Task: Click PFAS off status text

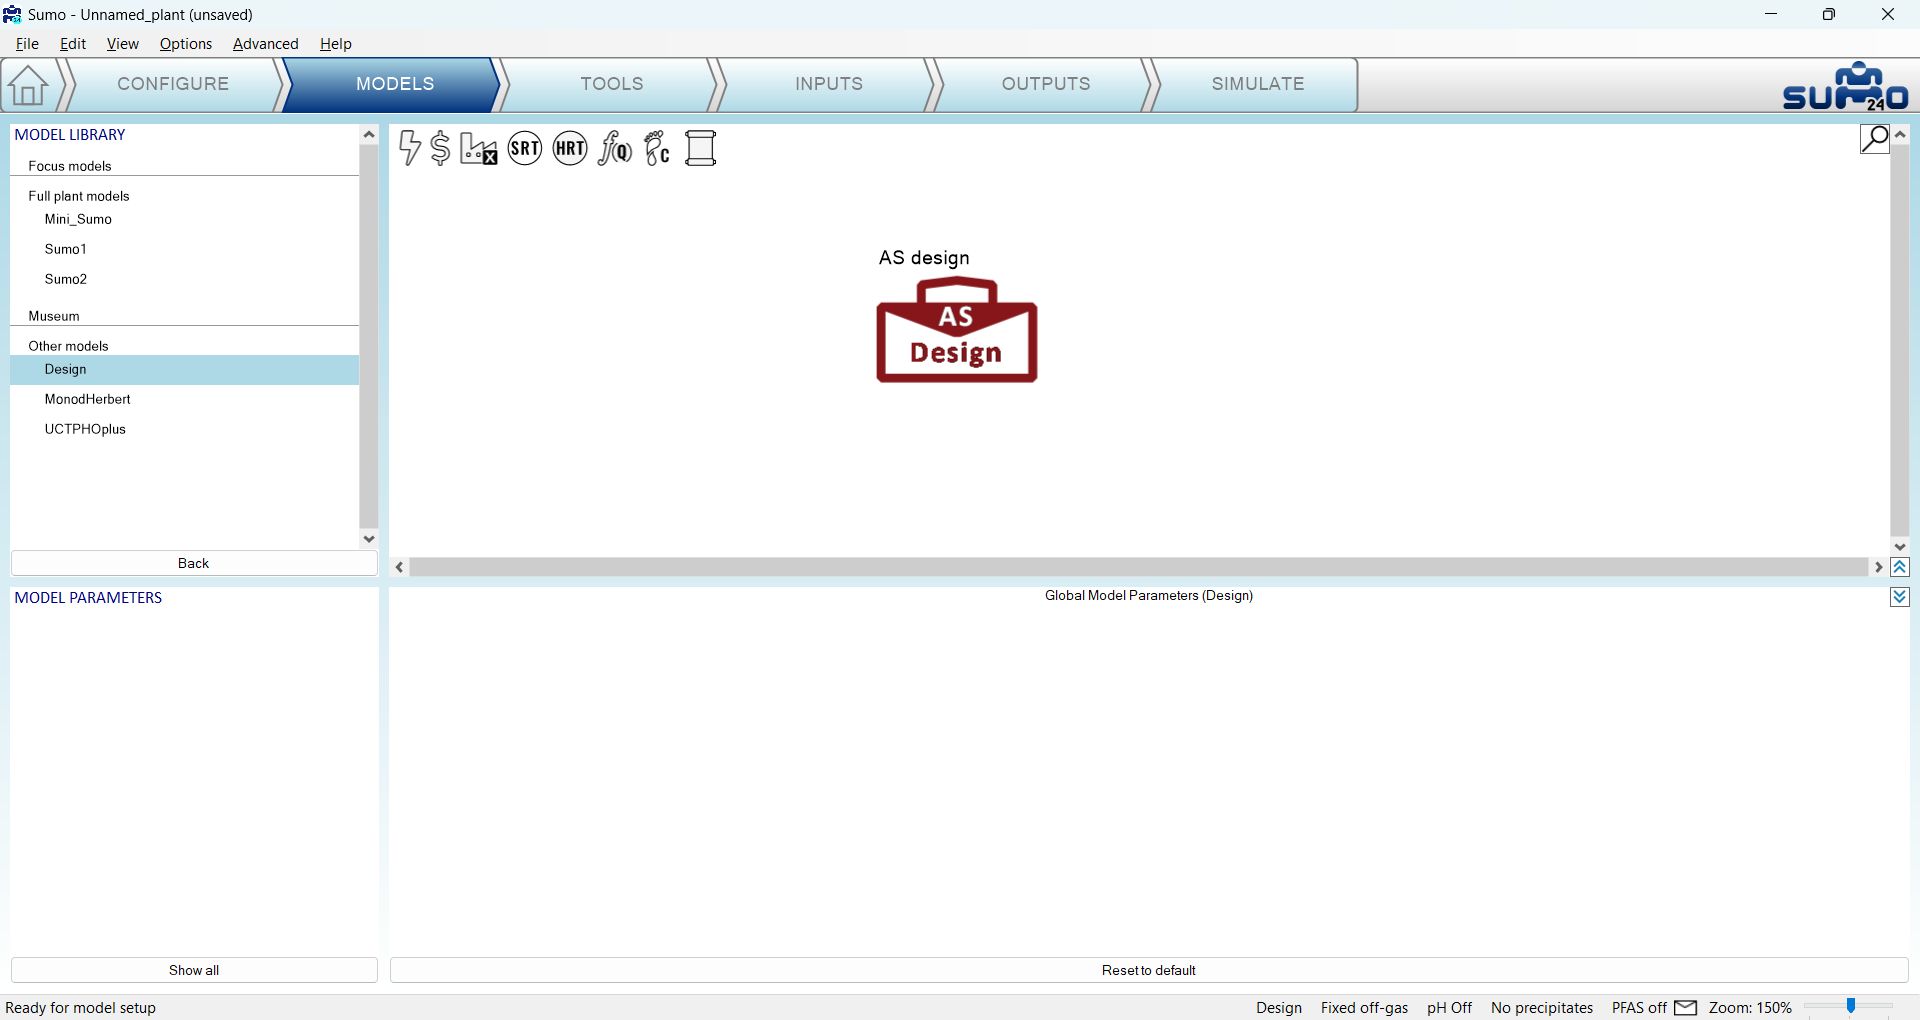Action: tap(1639, 1008)
